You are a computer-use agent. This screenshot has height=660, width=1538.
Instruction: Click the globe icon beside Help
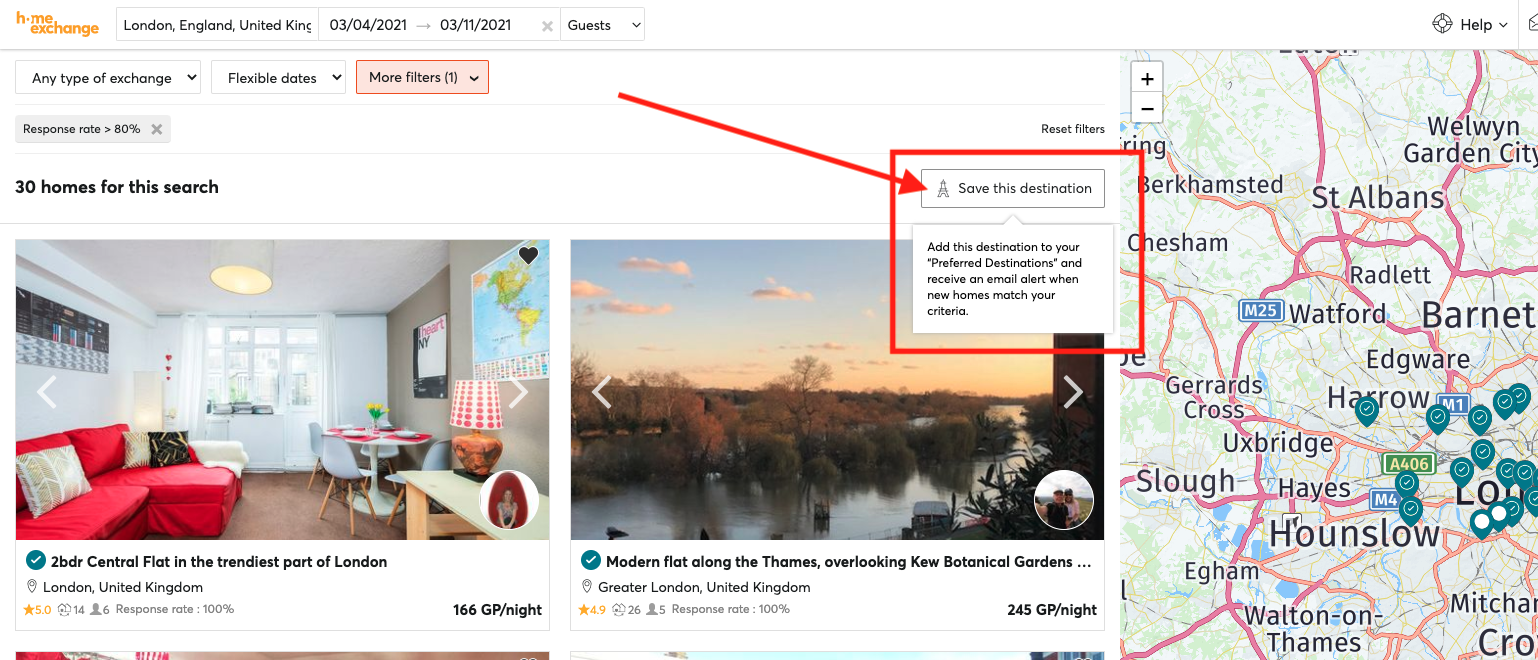point(1442,22)
